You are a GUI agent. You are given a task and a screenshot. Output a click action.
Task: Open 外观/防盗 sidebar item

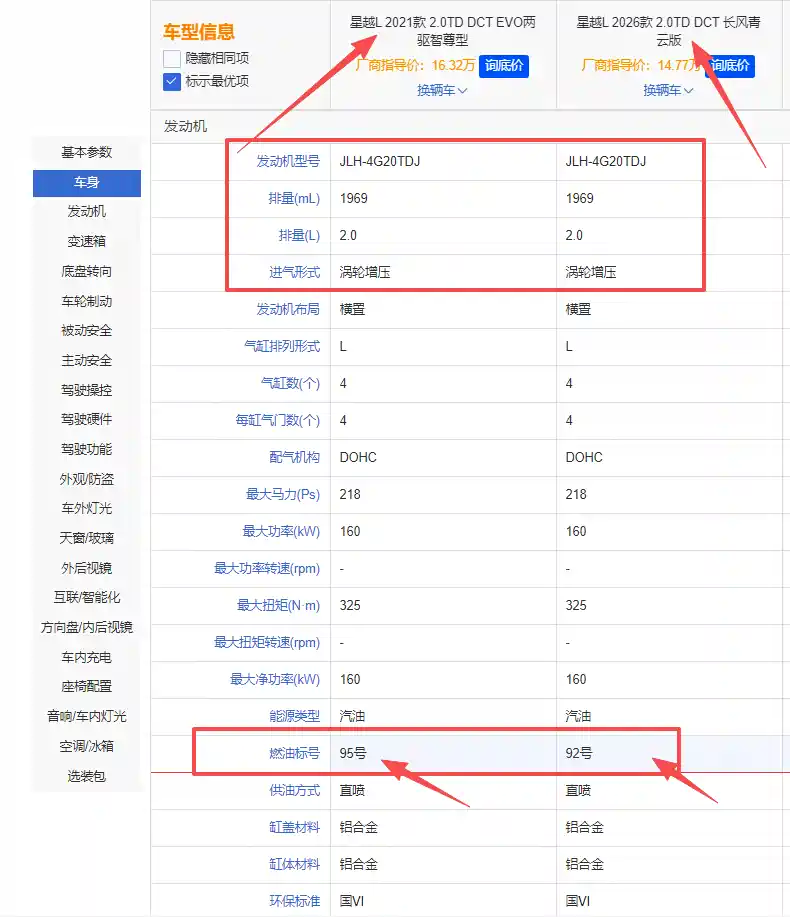87,480
